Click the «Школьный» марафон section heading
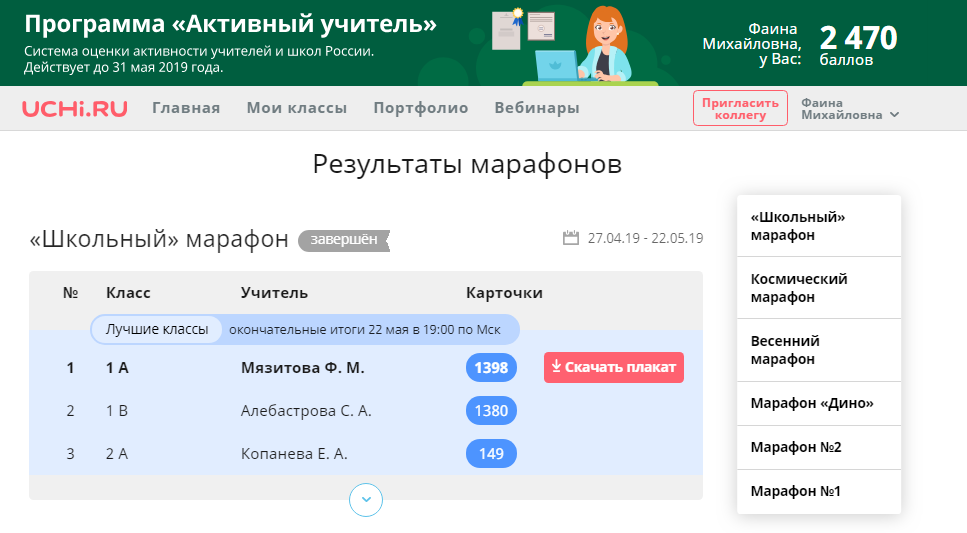967x533 pixels. point(159,239)
